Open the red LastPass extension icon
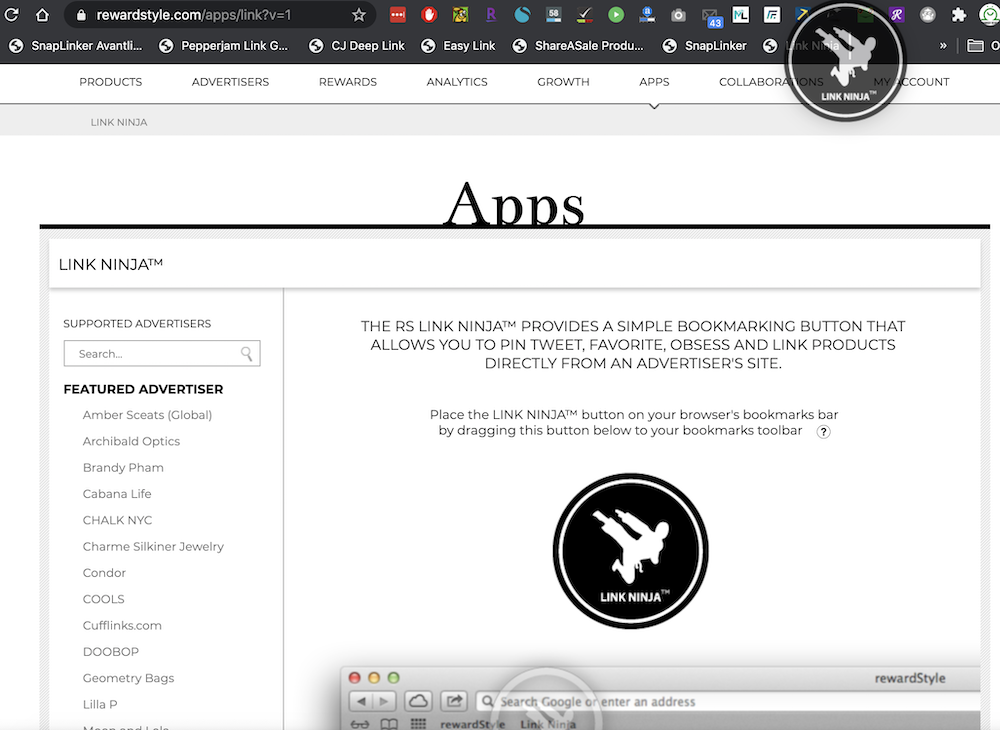 pos(398,14)
